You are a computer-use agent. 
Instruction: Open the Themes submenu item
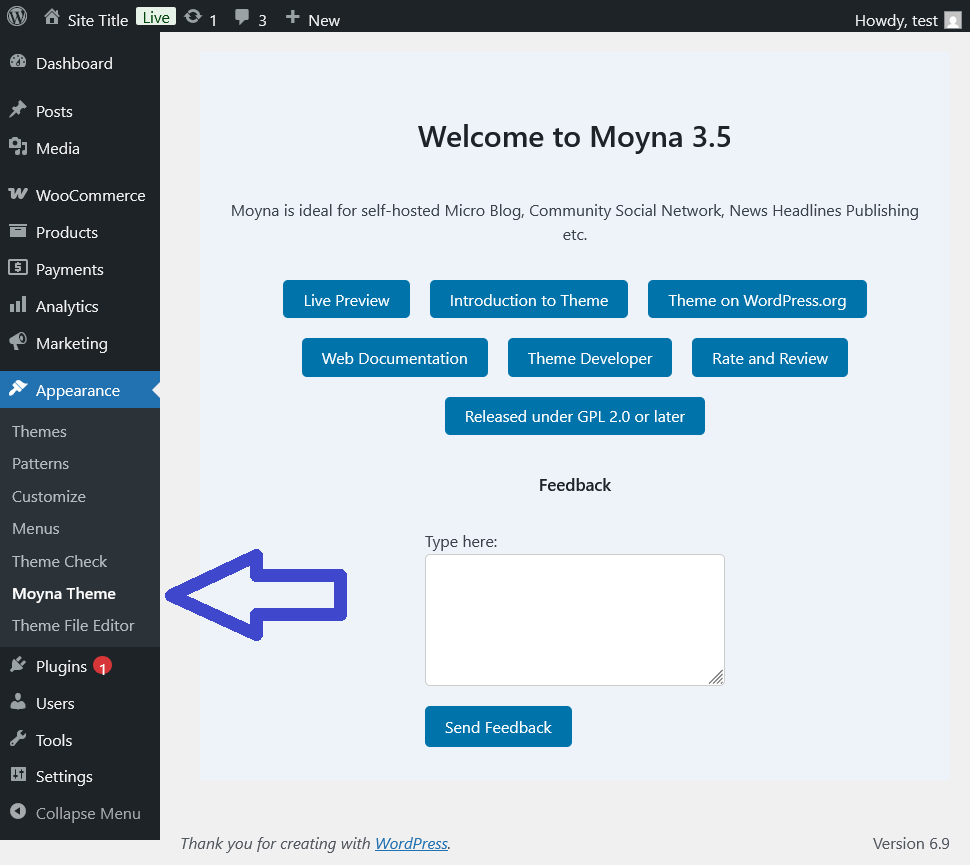point(39,431)
